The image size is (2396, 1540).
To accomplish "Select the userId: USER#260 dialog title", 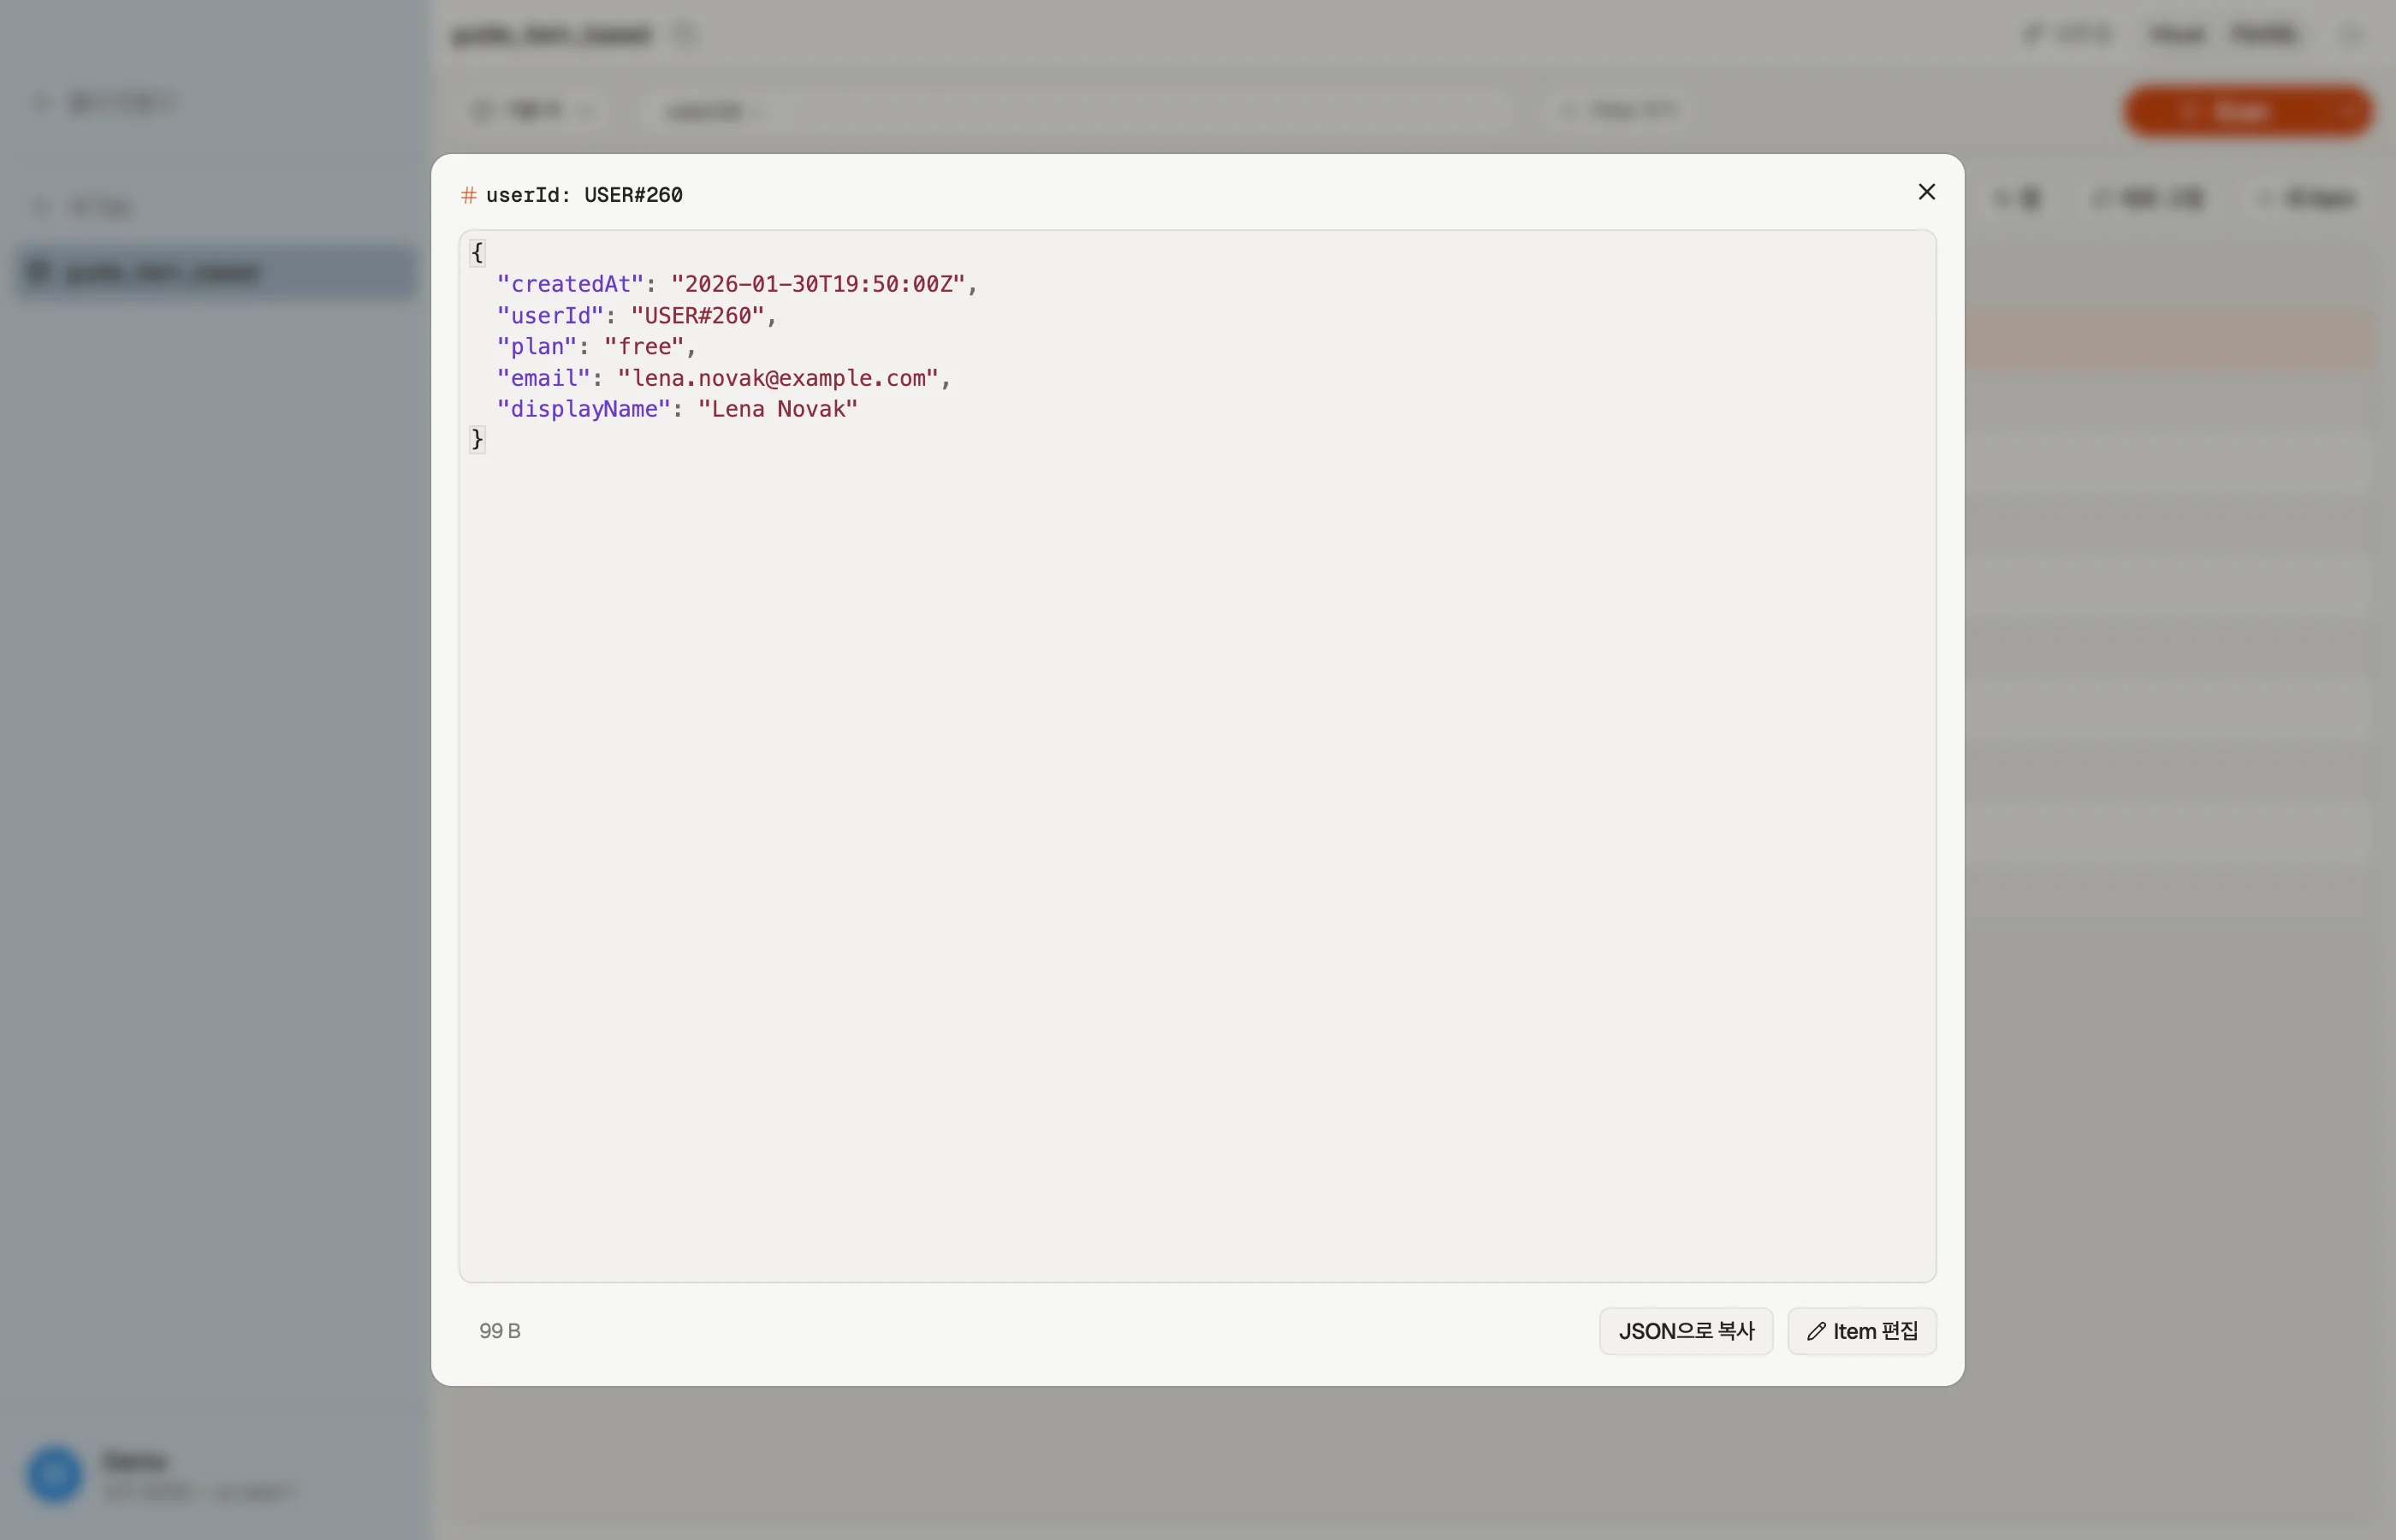I will [584, 195].
